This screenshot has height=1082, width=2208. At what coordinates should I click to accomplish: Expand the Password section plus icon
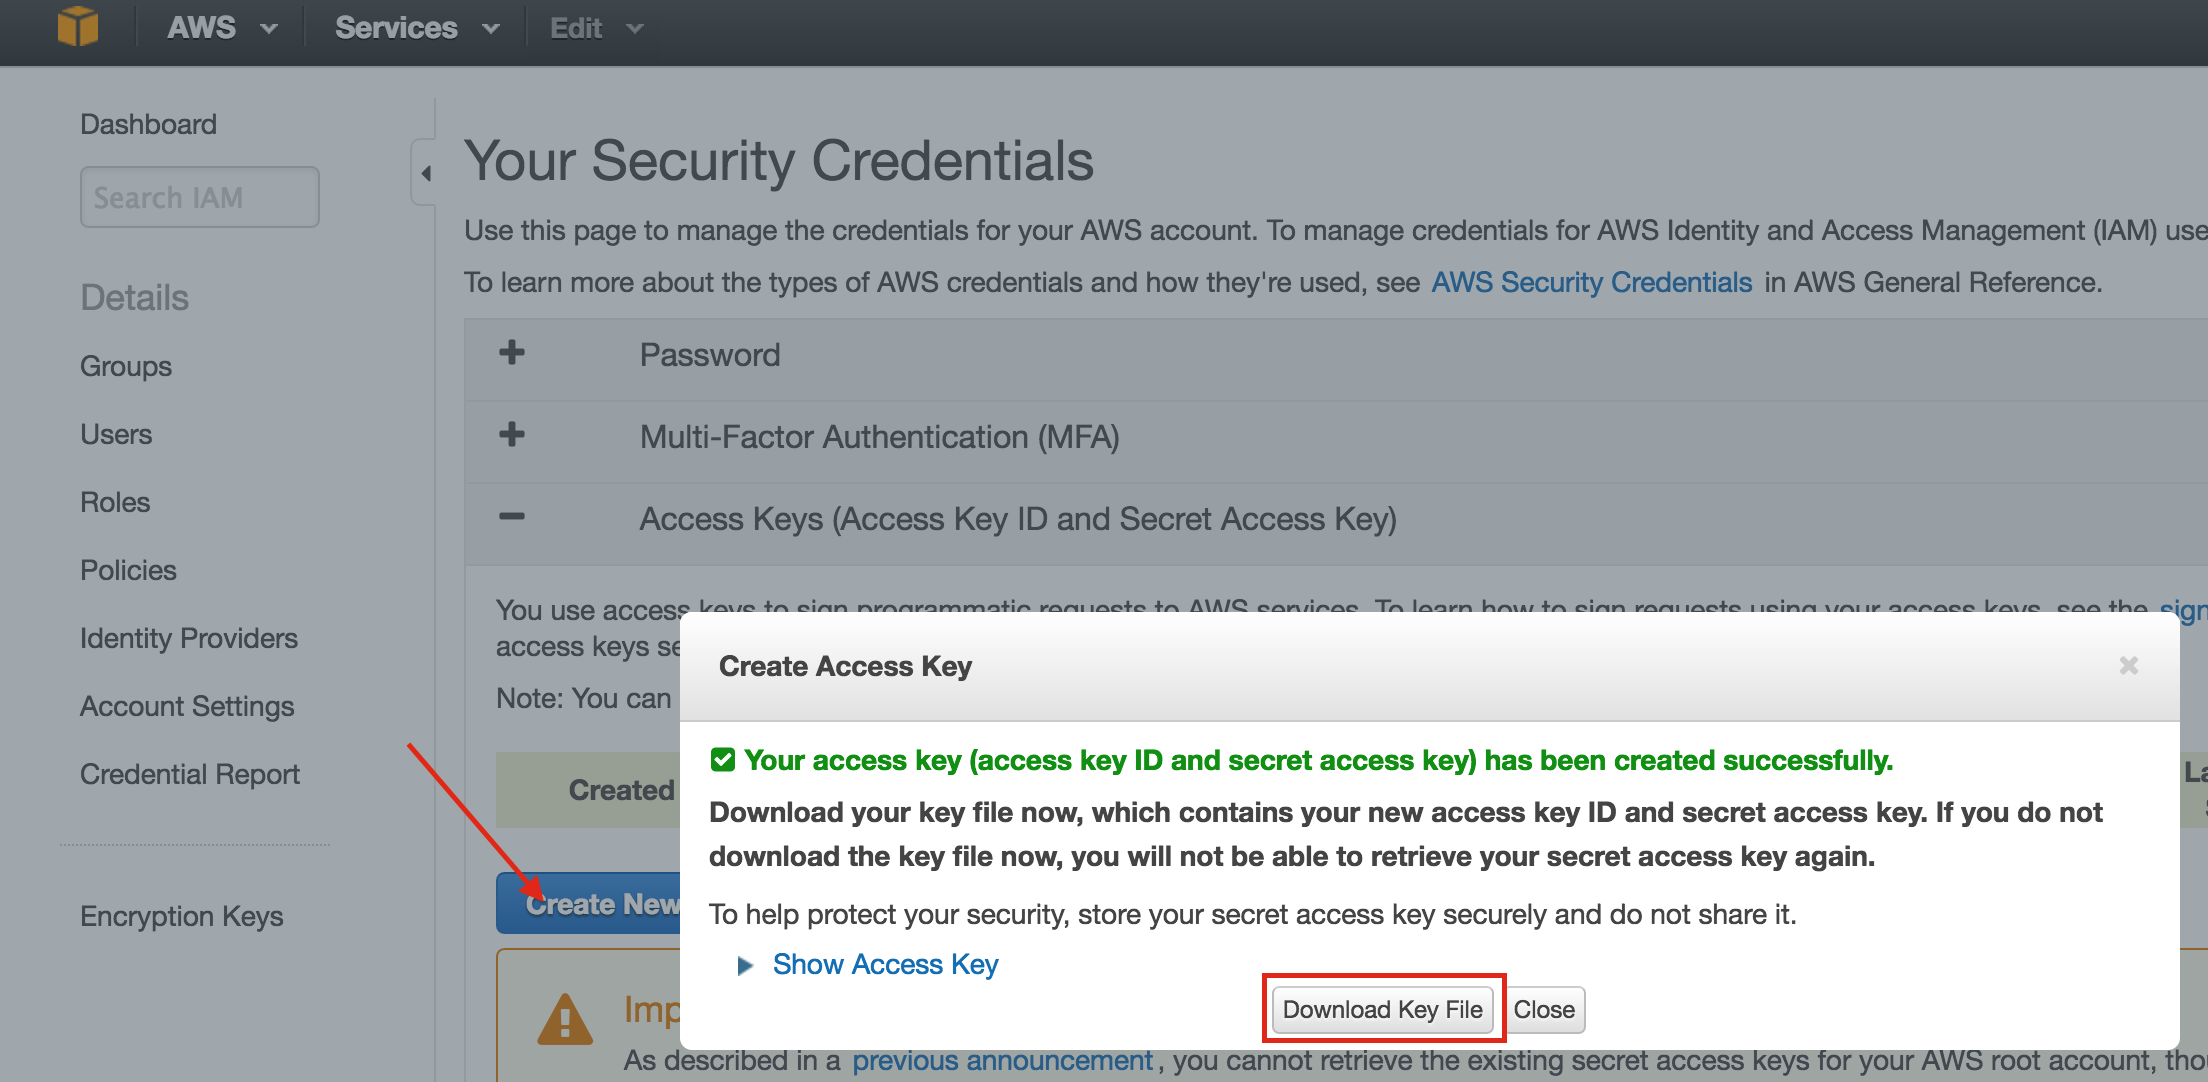(512, 353)
